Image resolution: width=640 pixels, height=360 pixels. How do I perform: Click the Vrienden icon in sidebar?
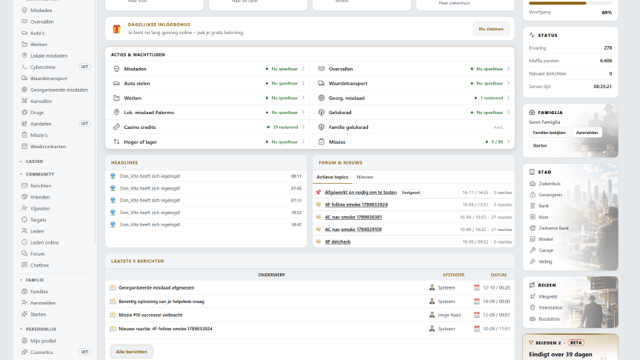pos(24,197)
